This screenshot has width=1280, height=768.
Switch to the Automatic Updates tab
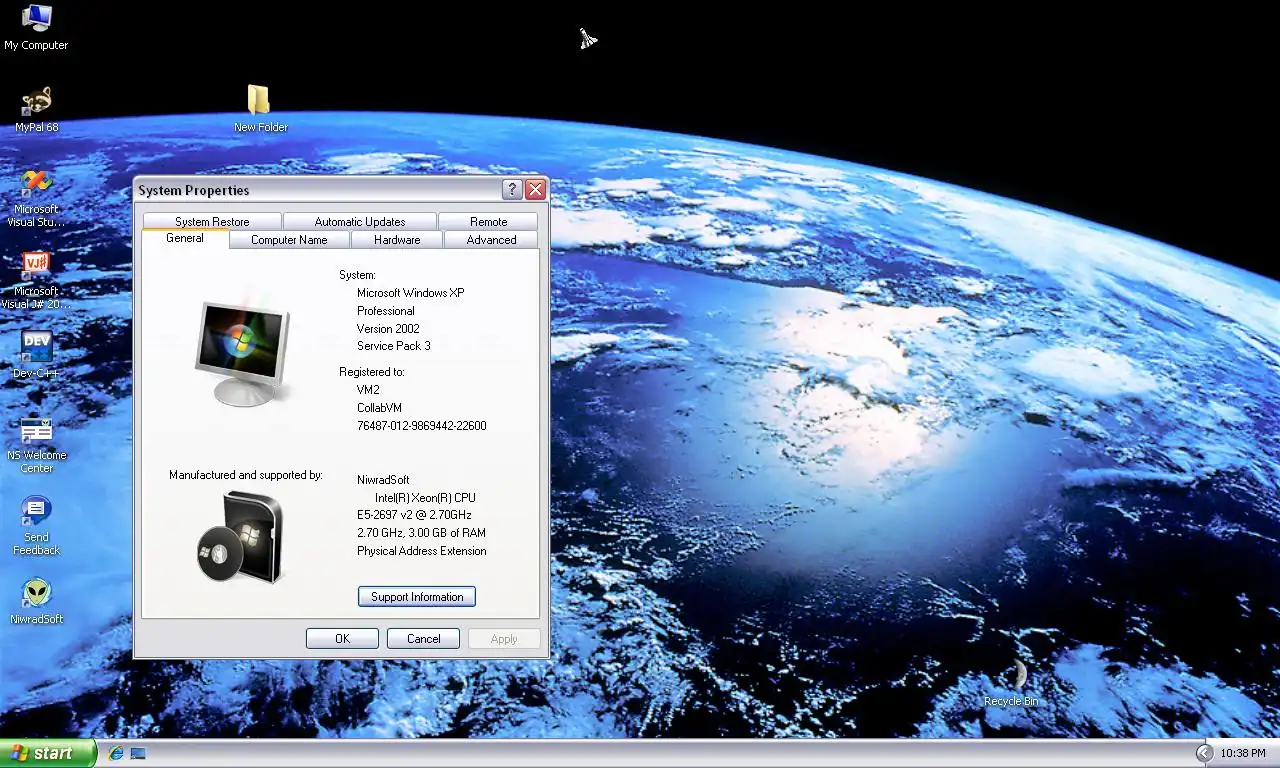click(360, 222)
